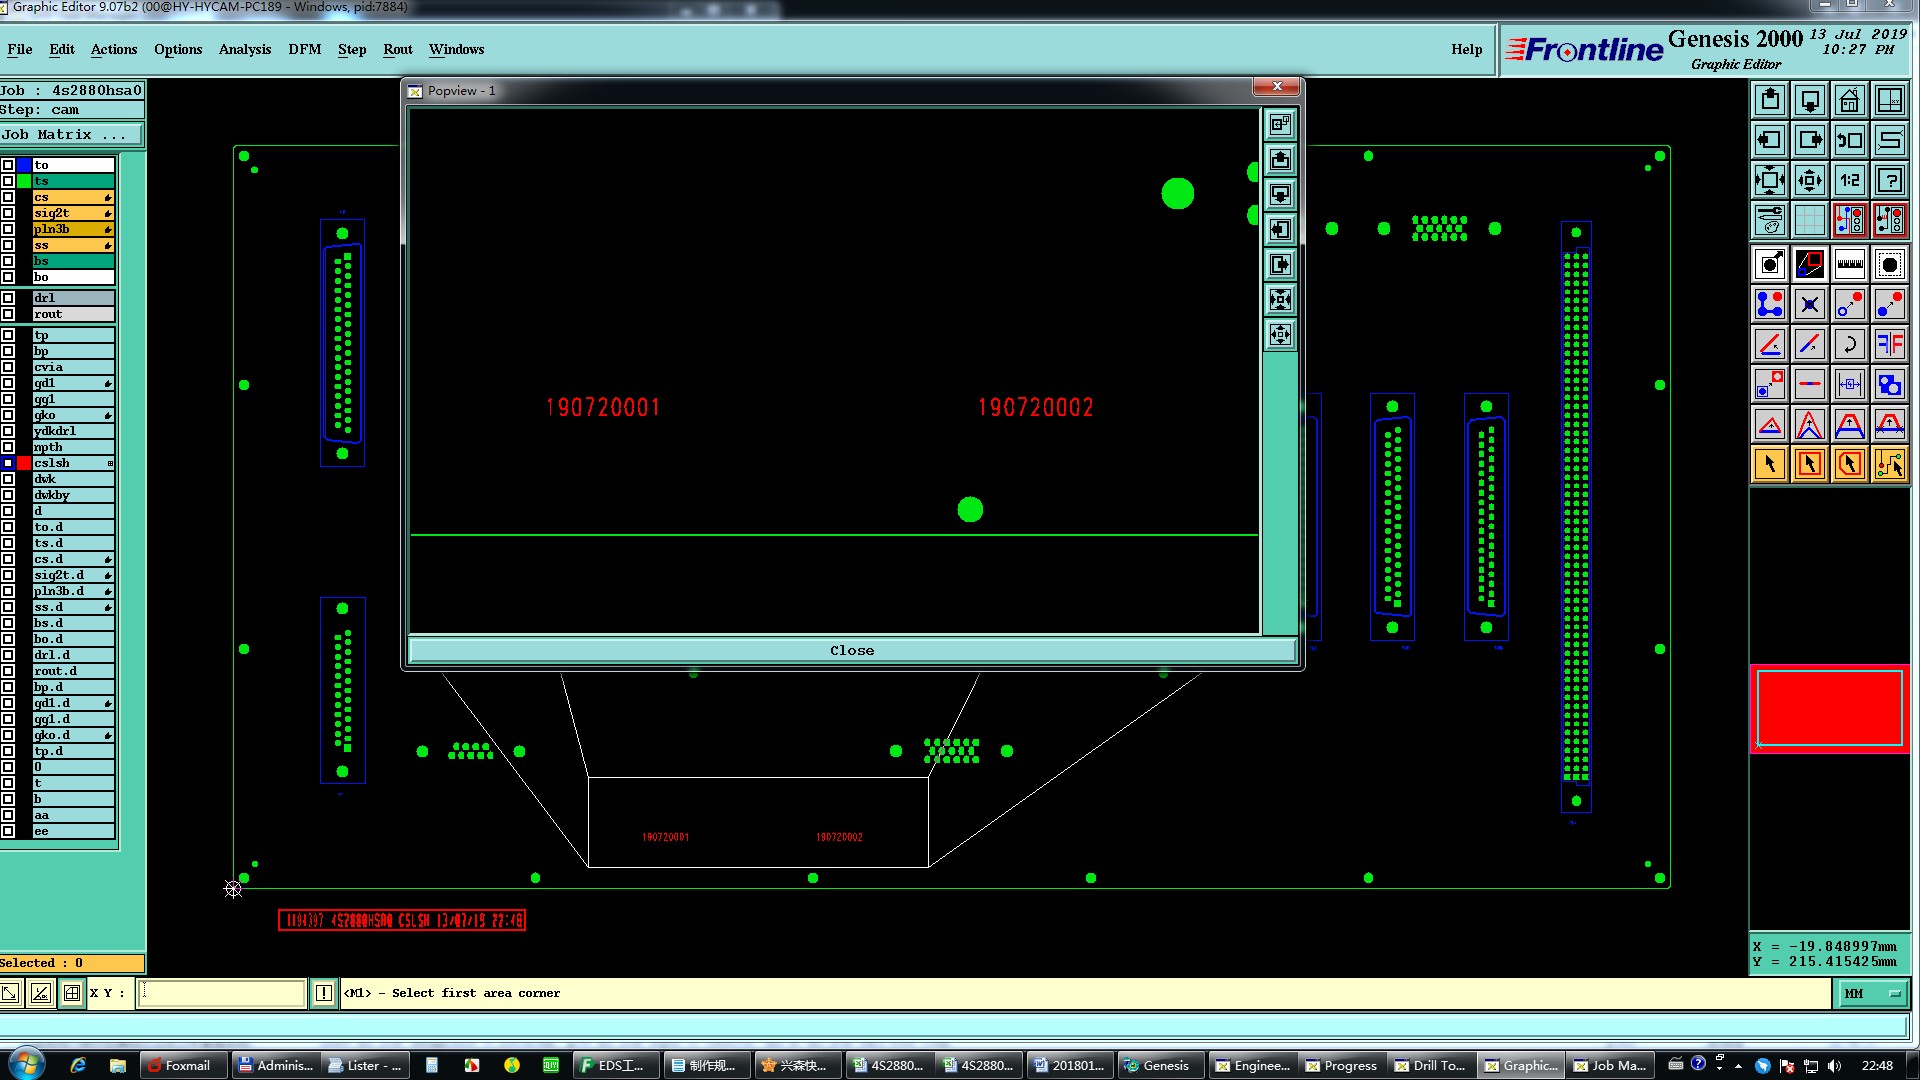1920x1080 pixels.
Task: Select the measurement ruler tool
Action: (1849, 264)
